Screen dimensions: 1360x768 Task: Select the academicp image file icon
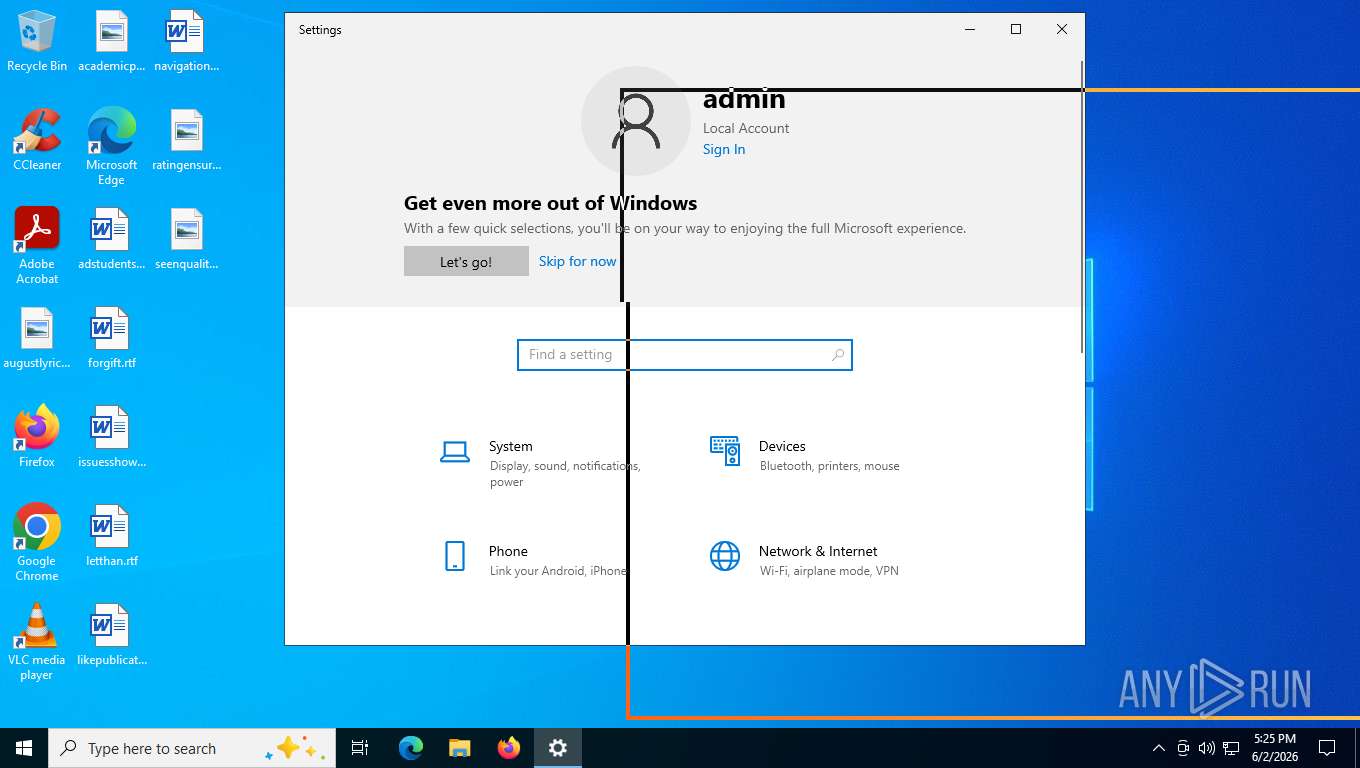point(111,42)
